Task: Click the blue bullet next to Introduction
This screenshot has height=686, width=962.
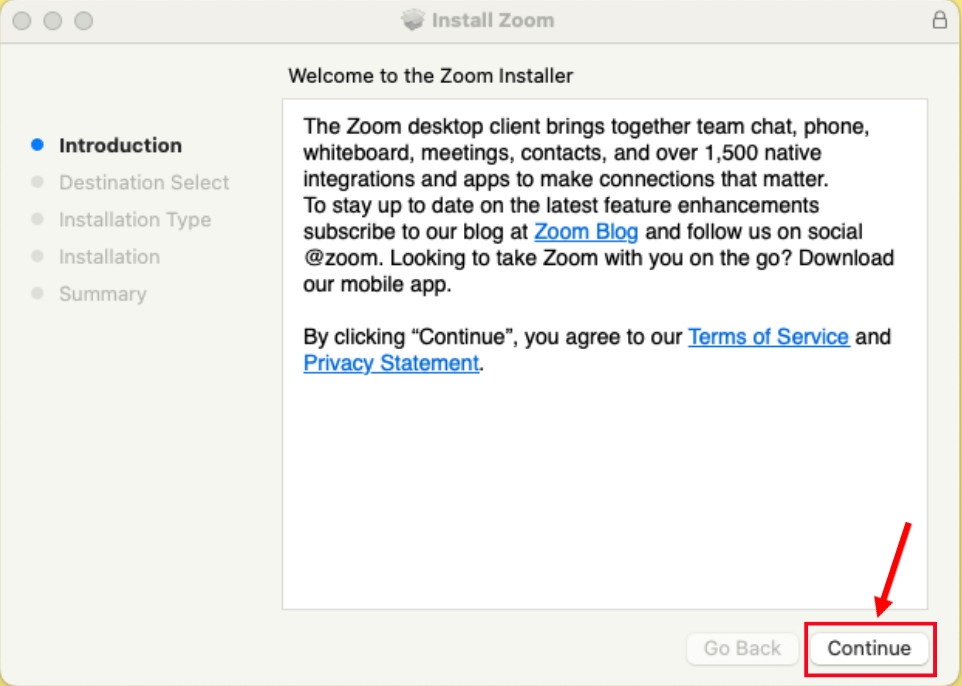Action: (38, 145)
